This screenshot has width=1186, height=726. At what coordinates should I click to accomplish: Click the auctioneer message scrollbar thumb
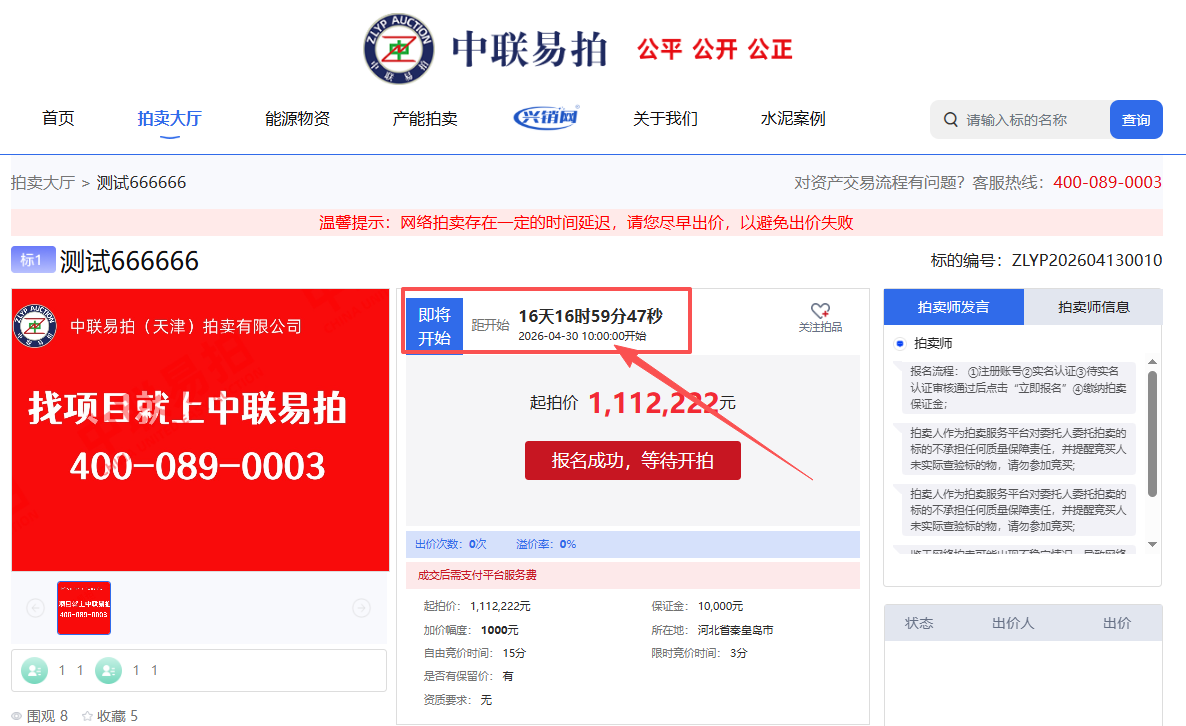1152,433
